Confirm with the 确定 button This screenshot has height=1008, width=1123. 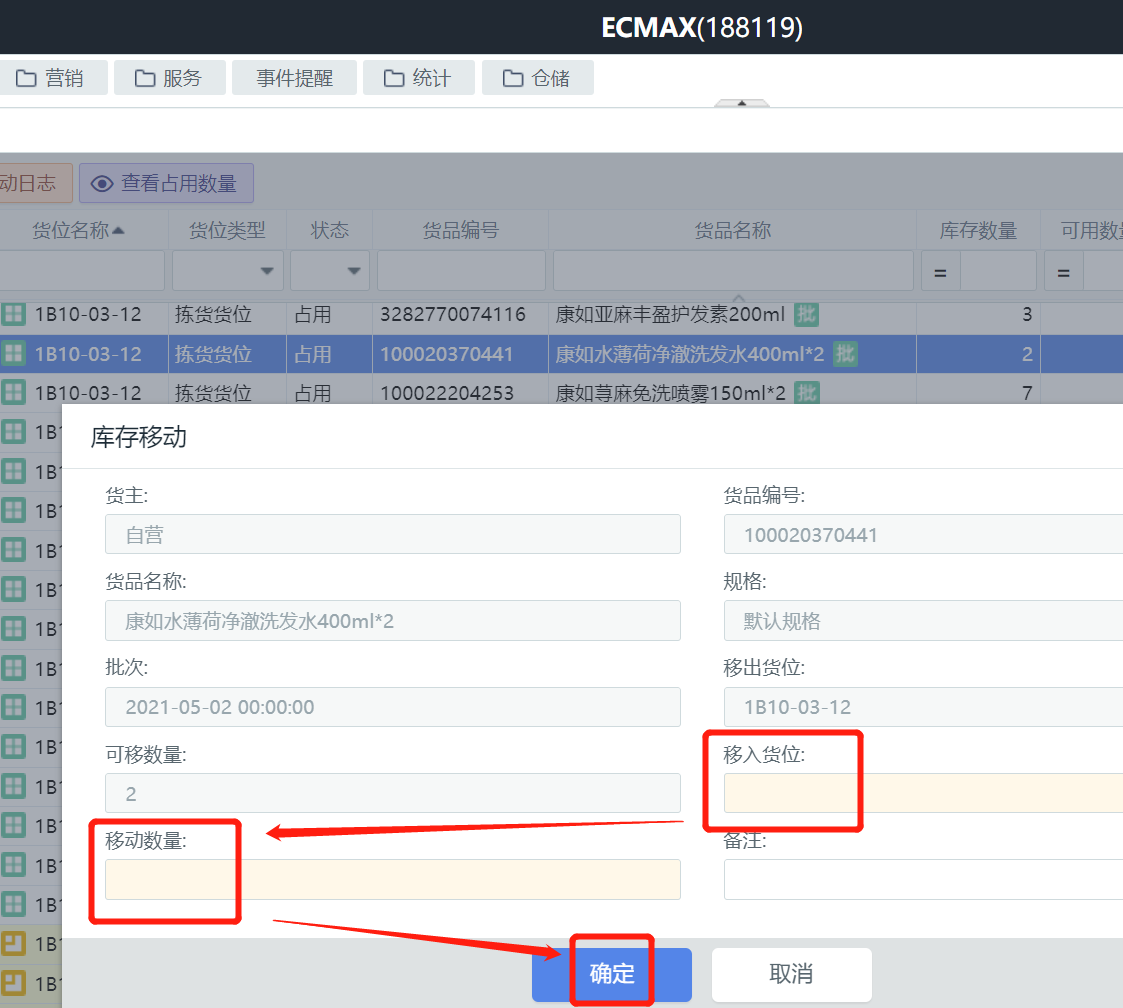[612, 974]
